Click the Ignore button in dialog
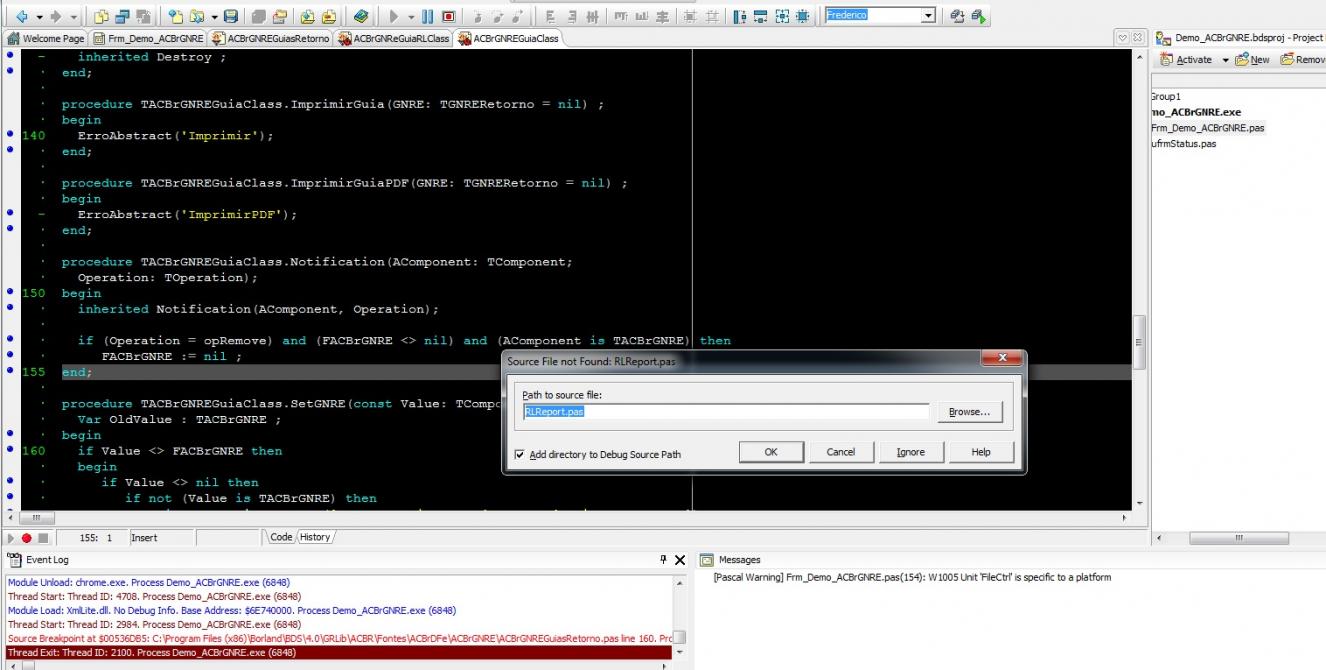 911,452
